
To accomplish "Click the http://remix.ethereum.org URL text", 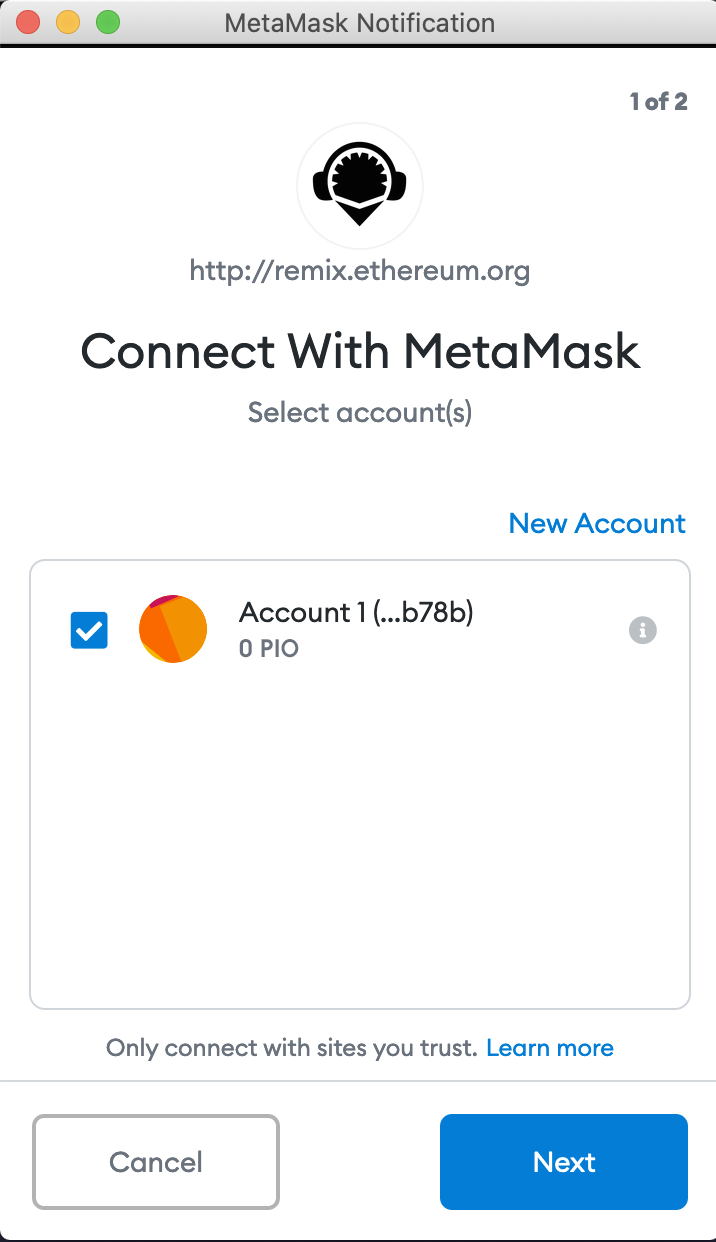I will click(360, 270).
